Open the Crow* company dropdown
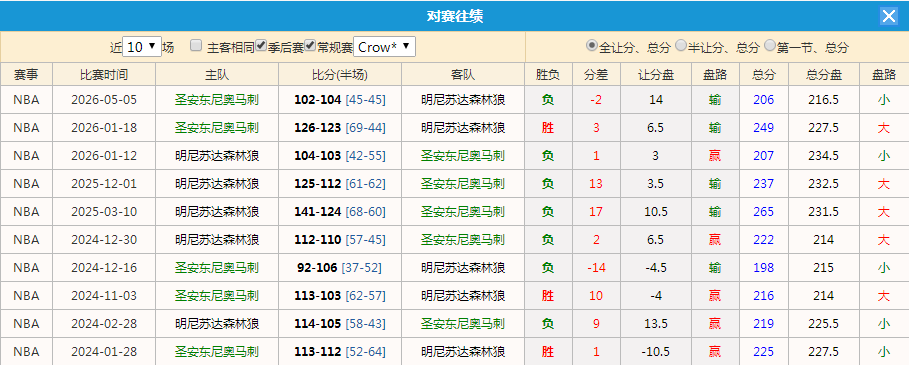This screenshot has height=365, width=909. point(384,47)
